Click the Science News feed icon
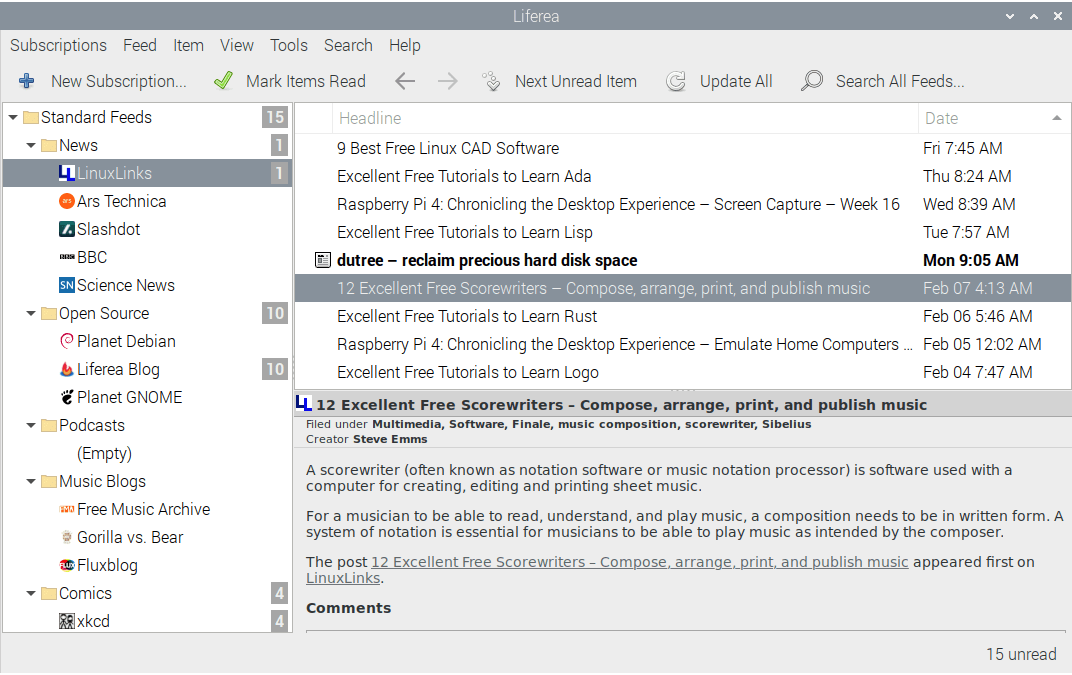1072x675 pixels. pyautogui.click(x=66, y=286)
